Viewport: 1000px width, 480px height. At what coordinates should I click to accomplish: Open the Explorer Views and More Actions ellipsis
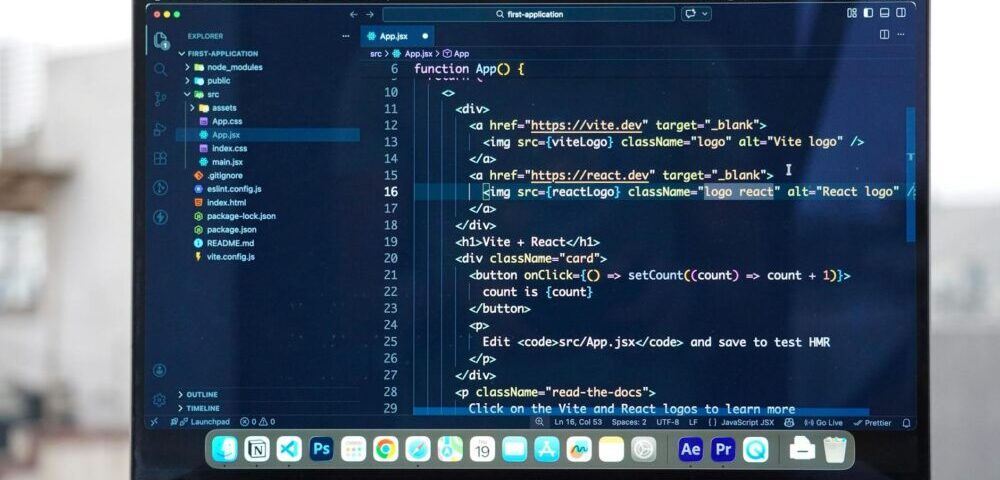tap(346, 36)
